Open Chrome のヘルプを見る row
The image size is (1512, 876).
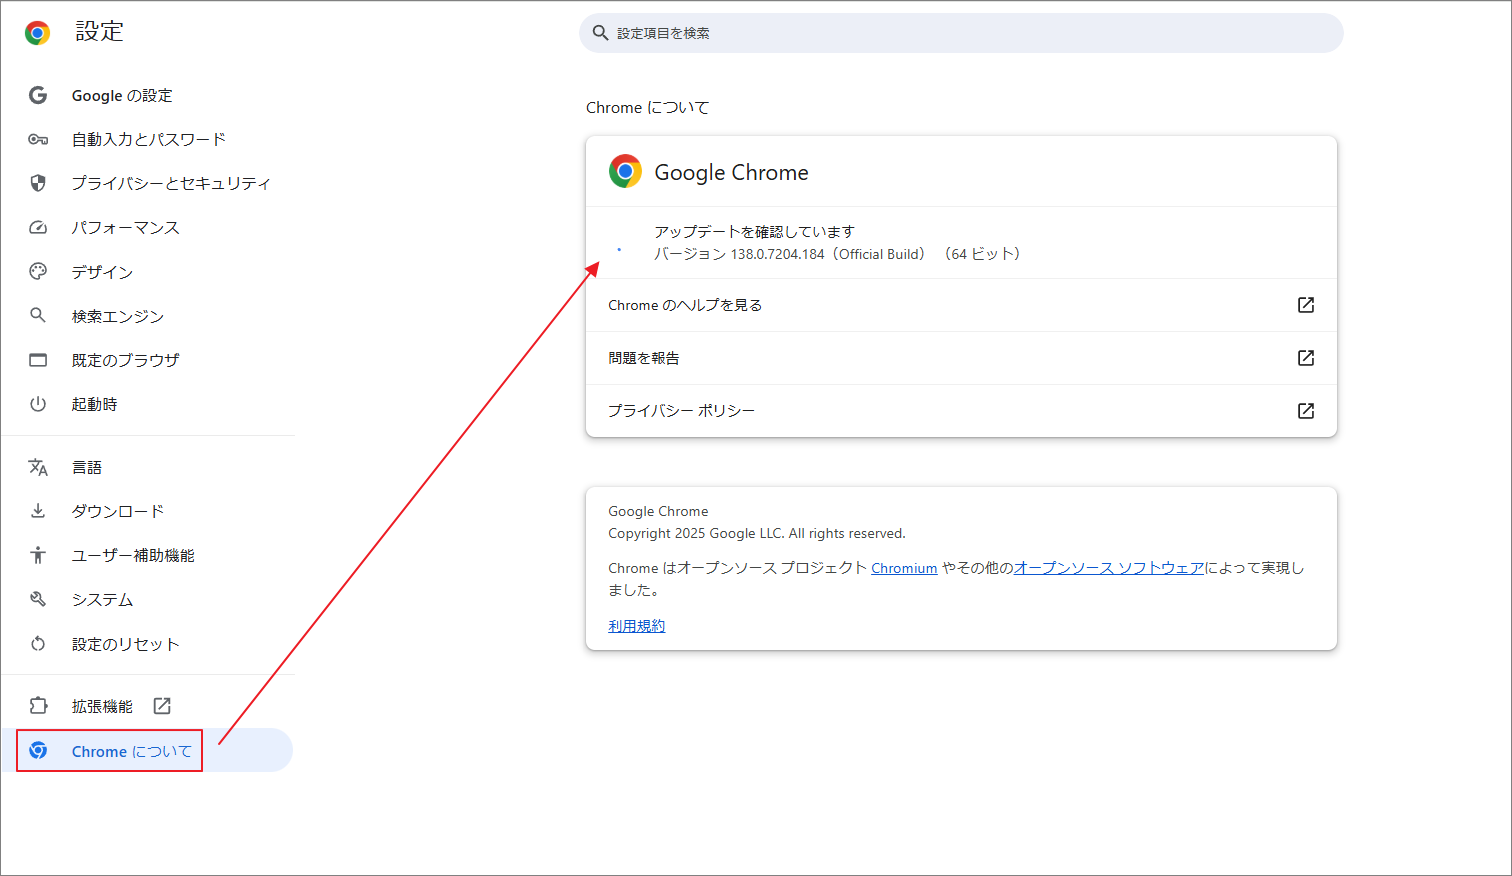tap(961, 305)
